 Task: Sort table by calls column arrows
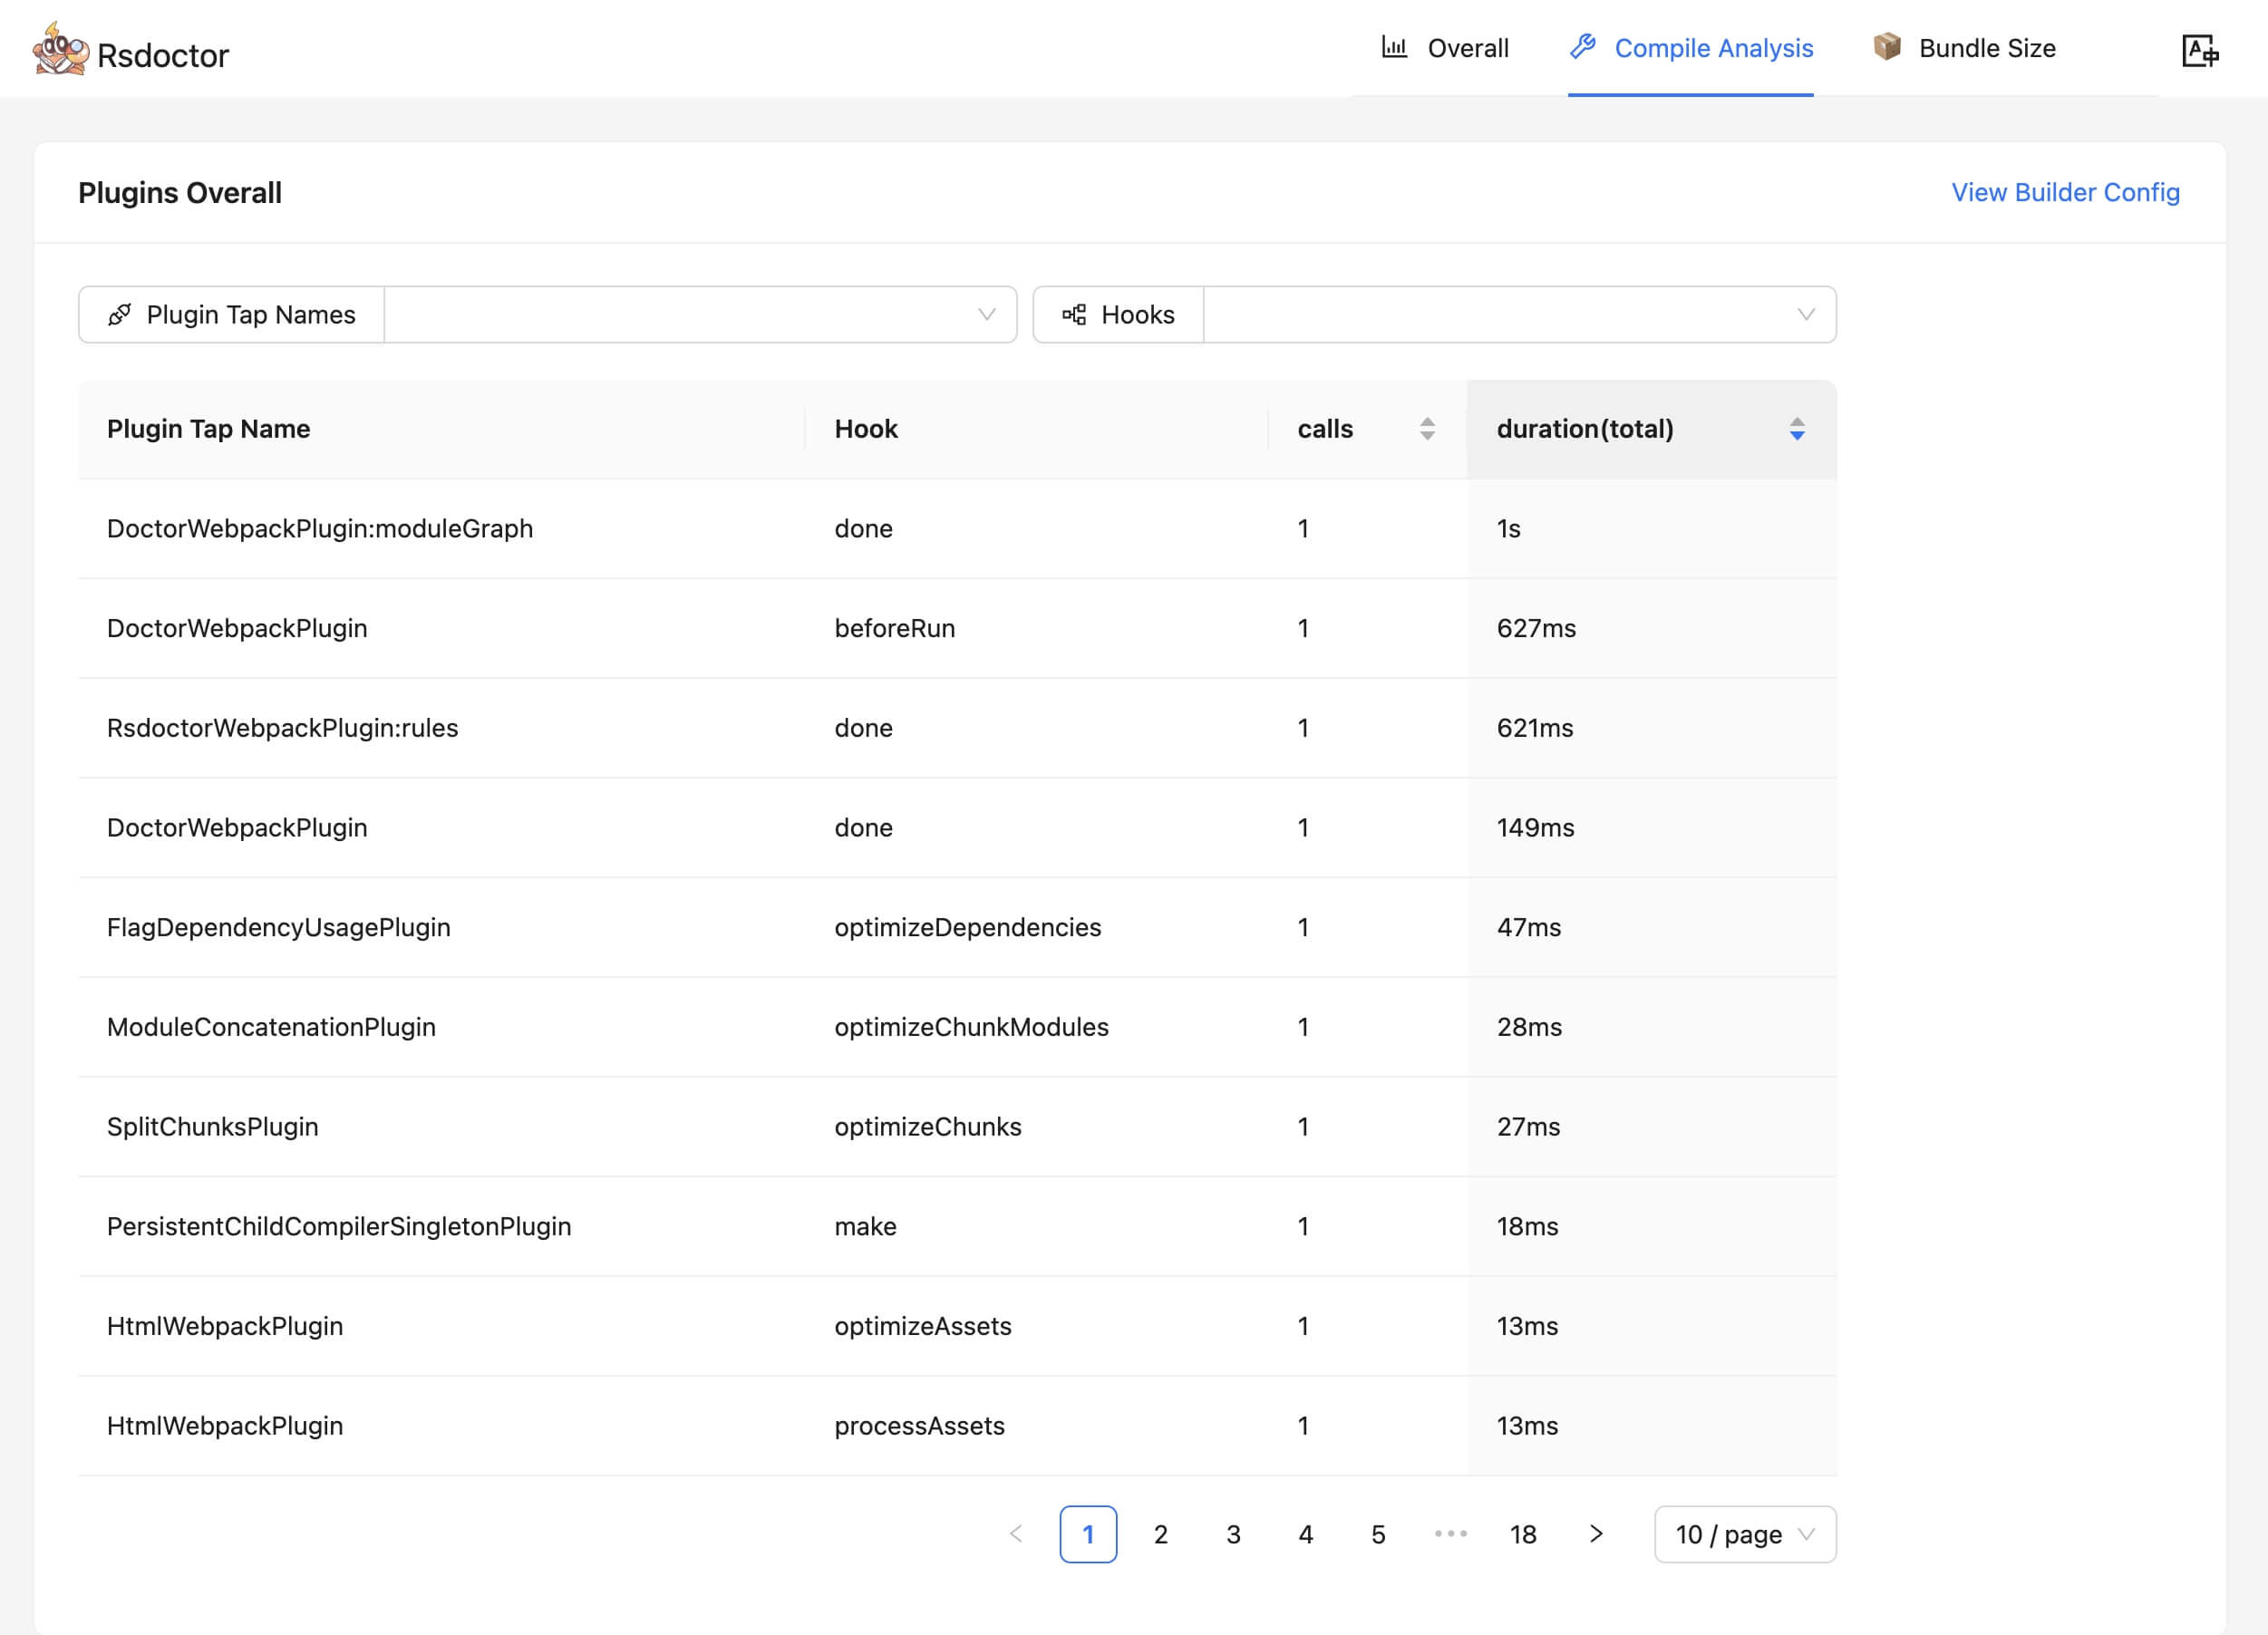pos(1427,429)
